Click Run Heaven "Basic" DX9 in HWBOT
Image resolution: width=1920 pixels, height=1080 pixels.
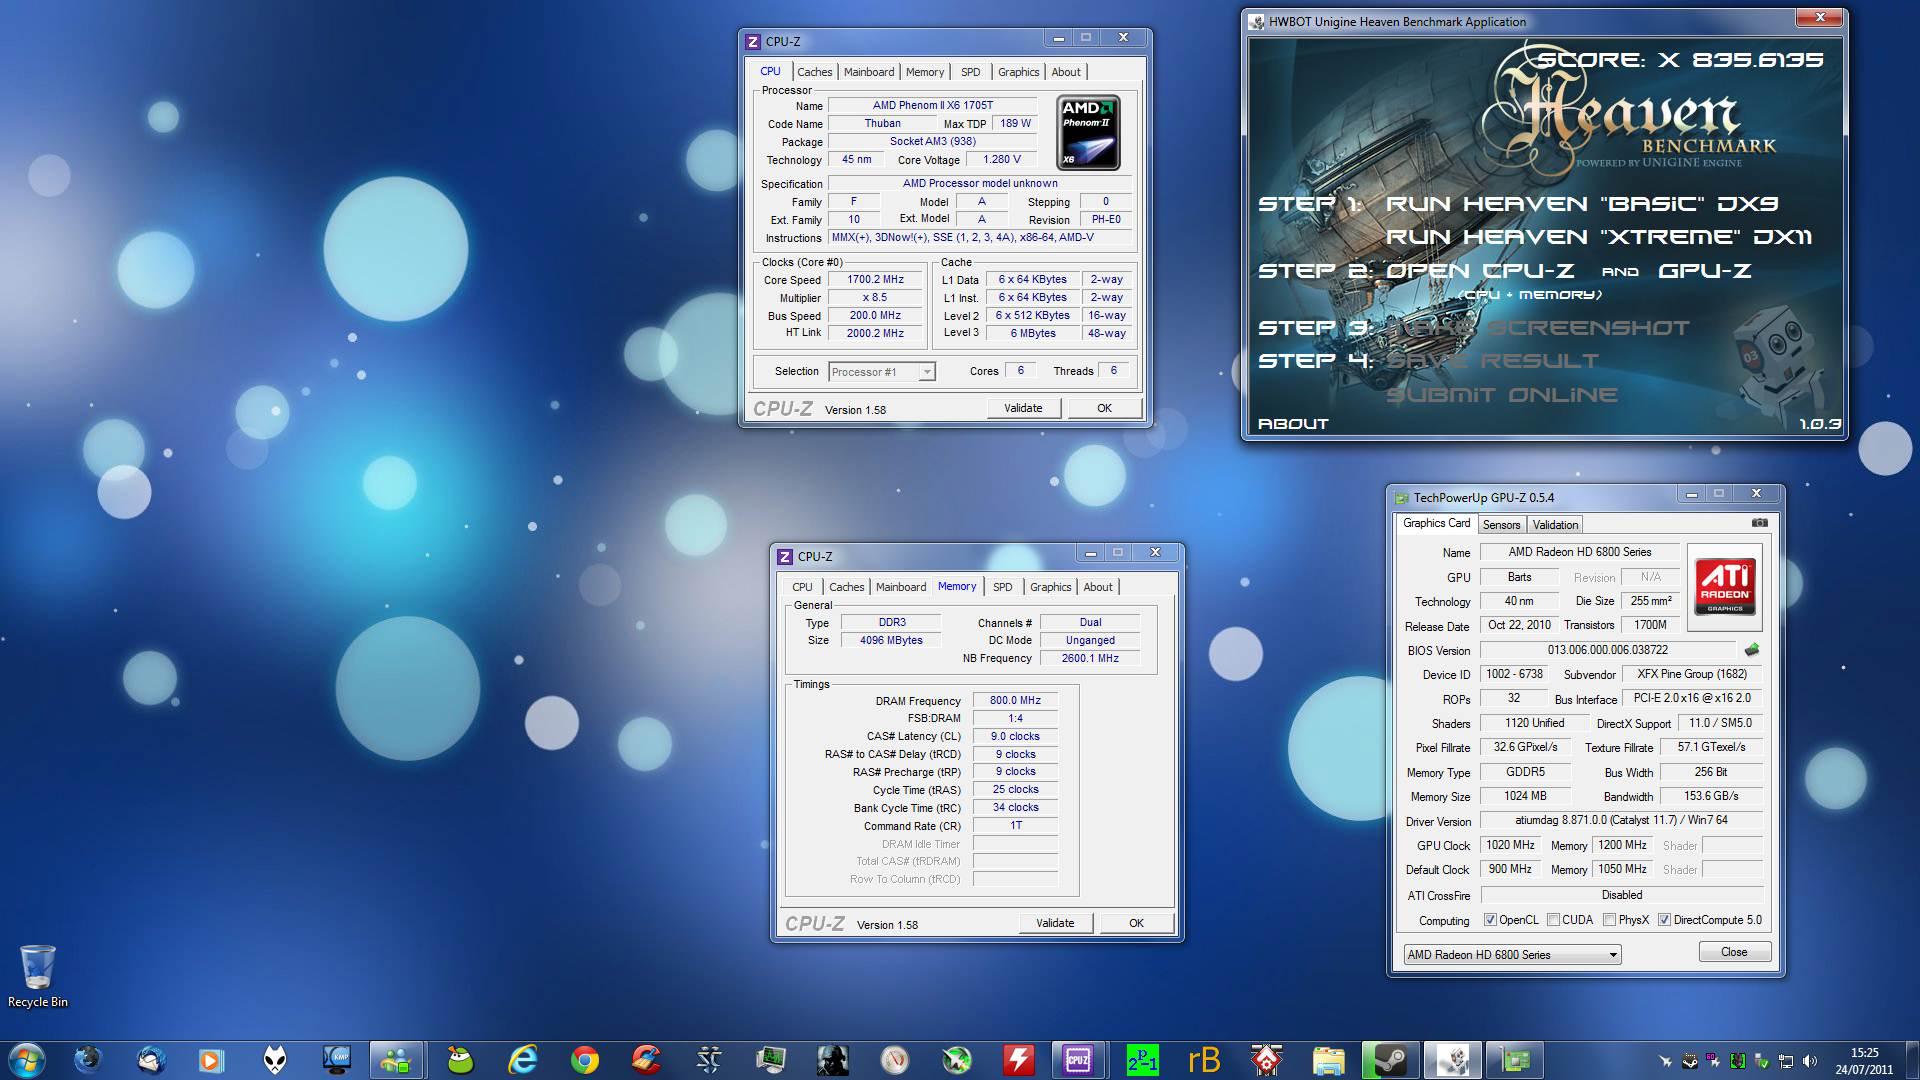pos(1581,204)
